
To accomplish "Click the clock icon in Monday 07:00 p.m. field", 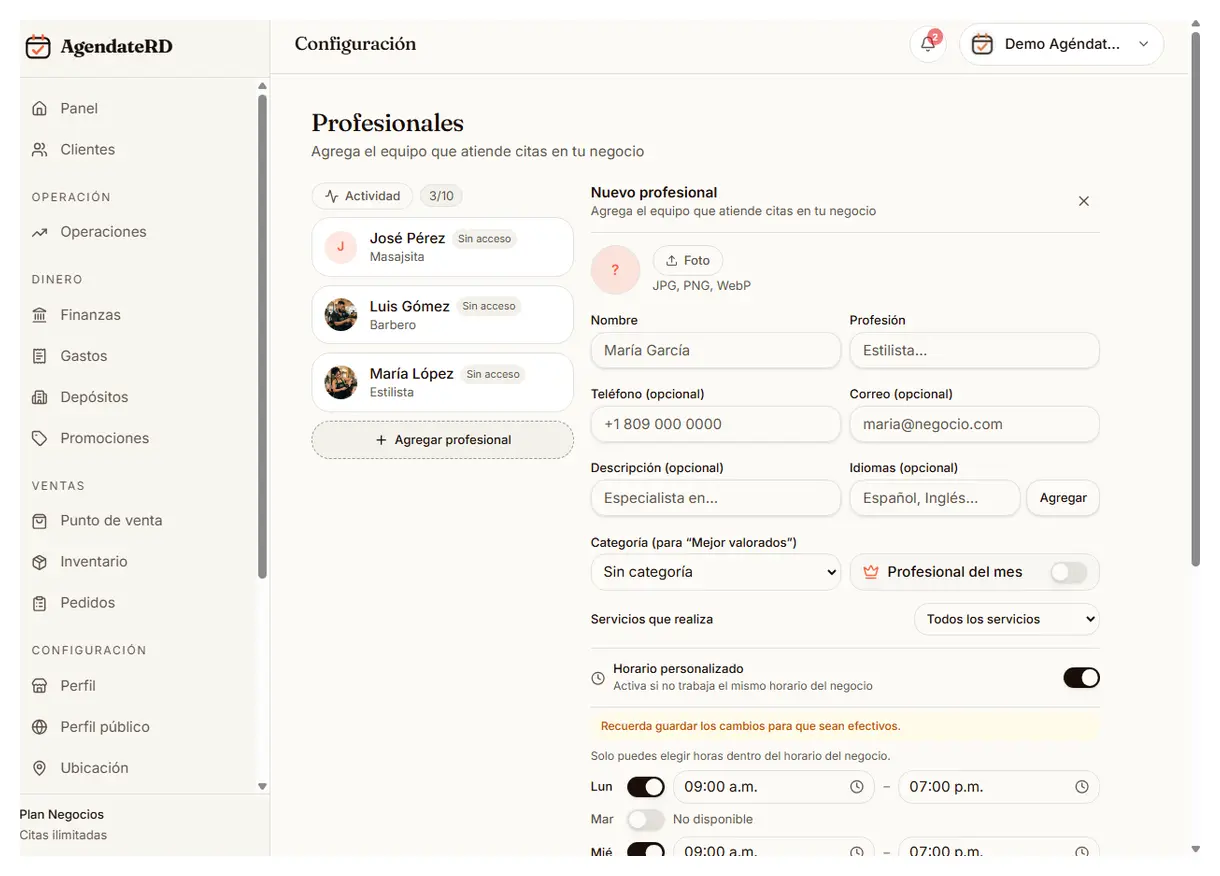I will pos(1082,787).
